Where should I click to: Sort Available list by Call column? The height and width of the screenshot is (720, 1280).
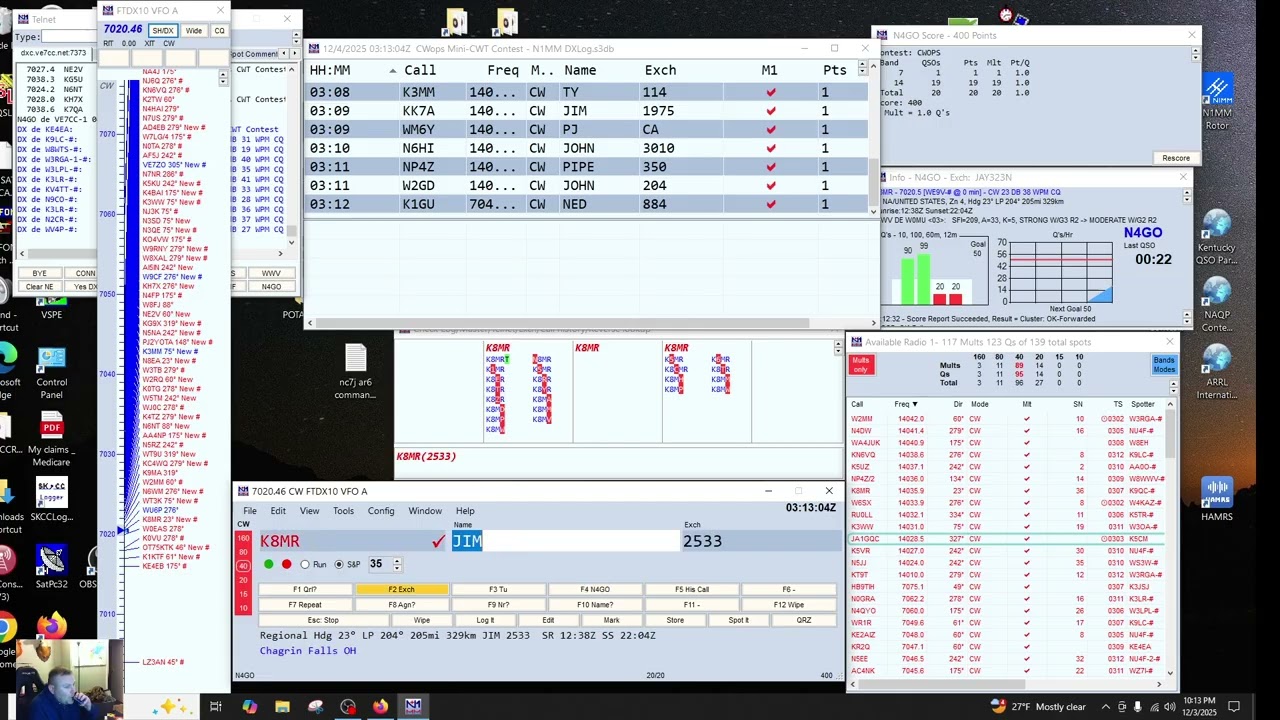(x=857, y=404)
